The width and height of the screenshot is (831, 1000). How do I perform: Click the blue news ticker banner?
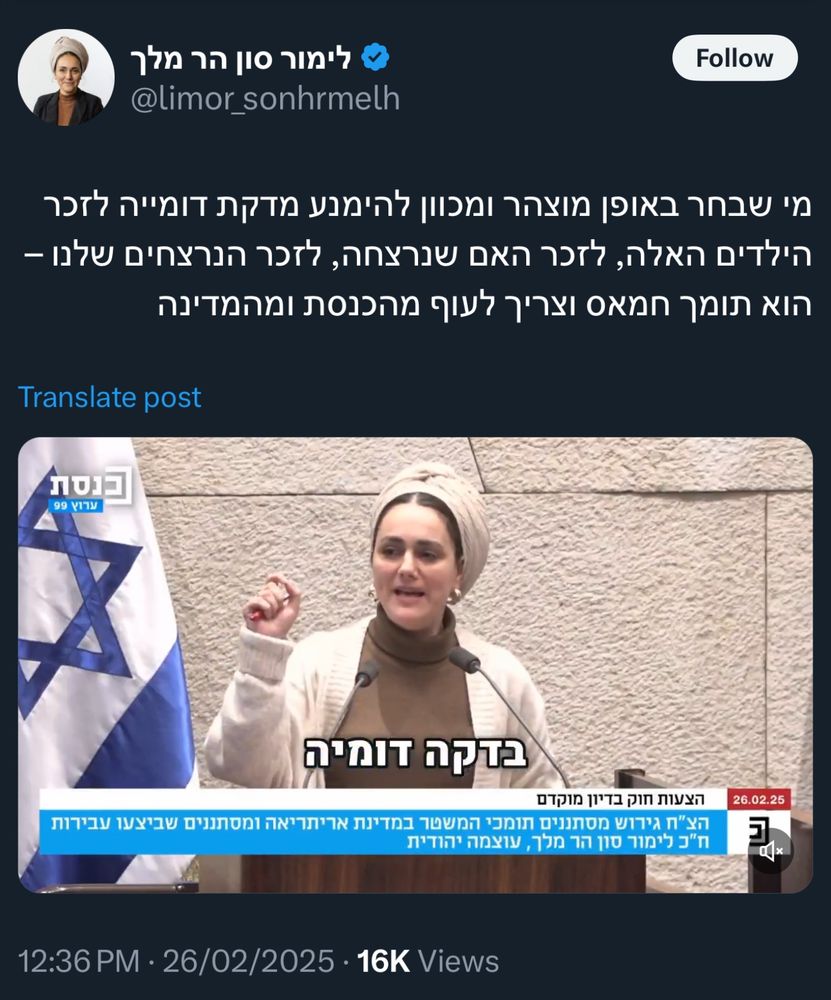tap(385, 832)
